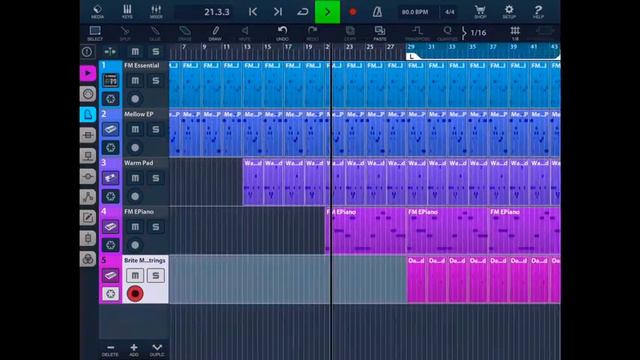Mute the Warm Pad track
640x360 pixels.
[135, 178]
